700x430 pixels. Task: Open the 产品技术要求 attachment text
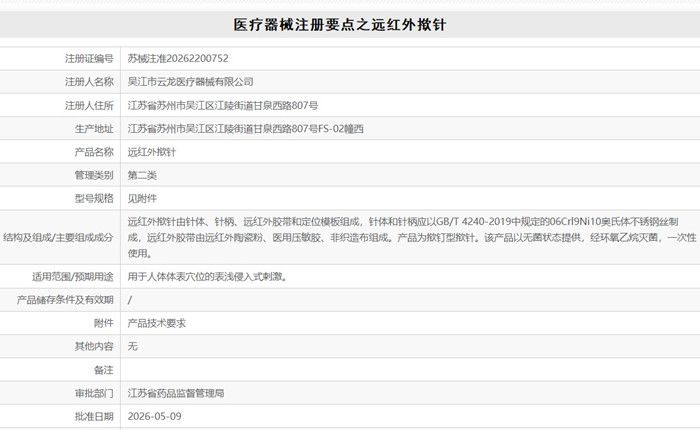[157, 323]
